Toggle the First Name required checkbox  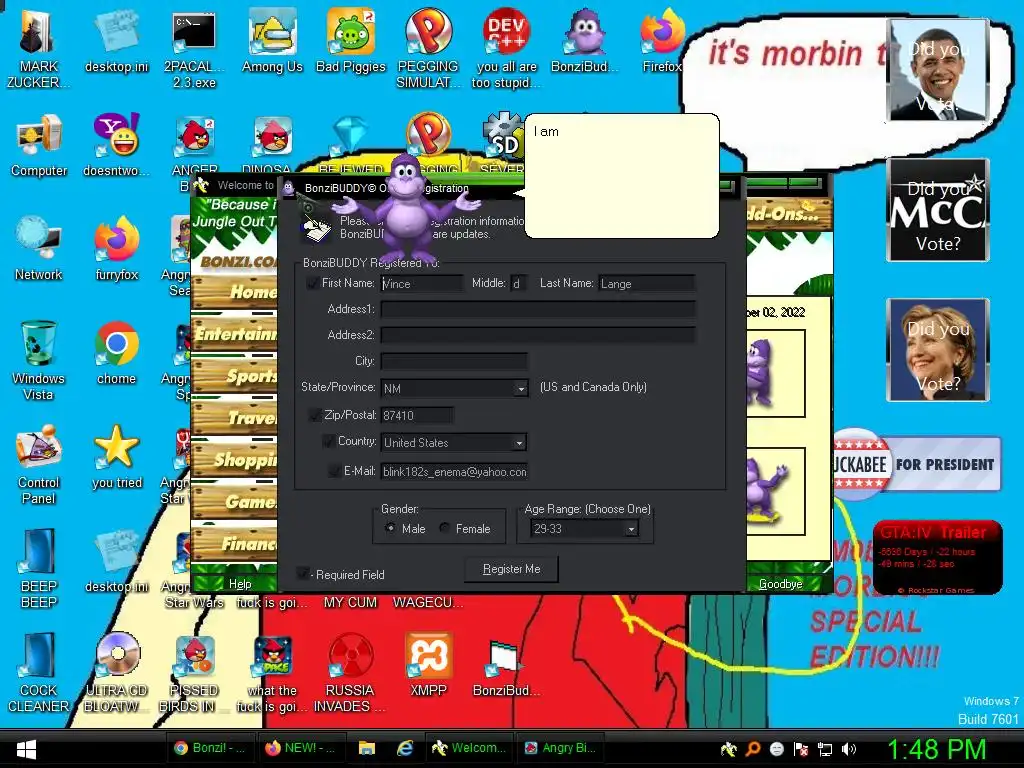click(x=312, y=283)
